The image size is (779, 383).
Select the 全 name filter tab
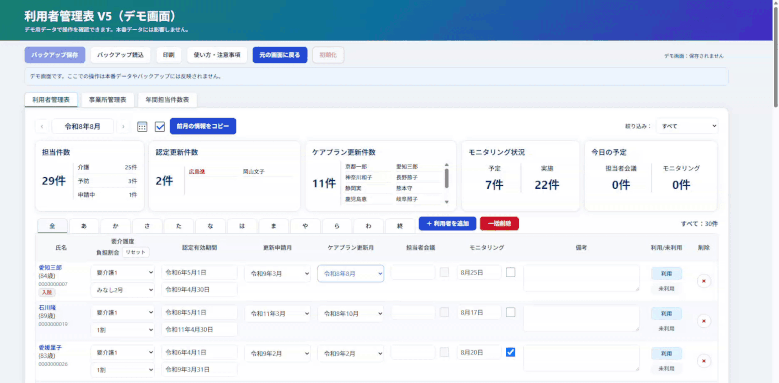(52, 226)
